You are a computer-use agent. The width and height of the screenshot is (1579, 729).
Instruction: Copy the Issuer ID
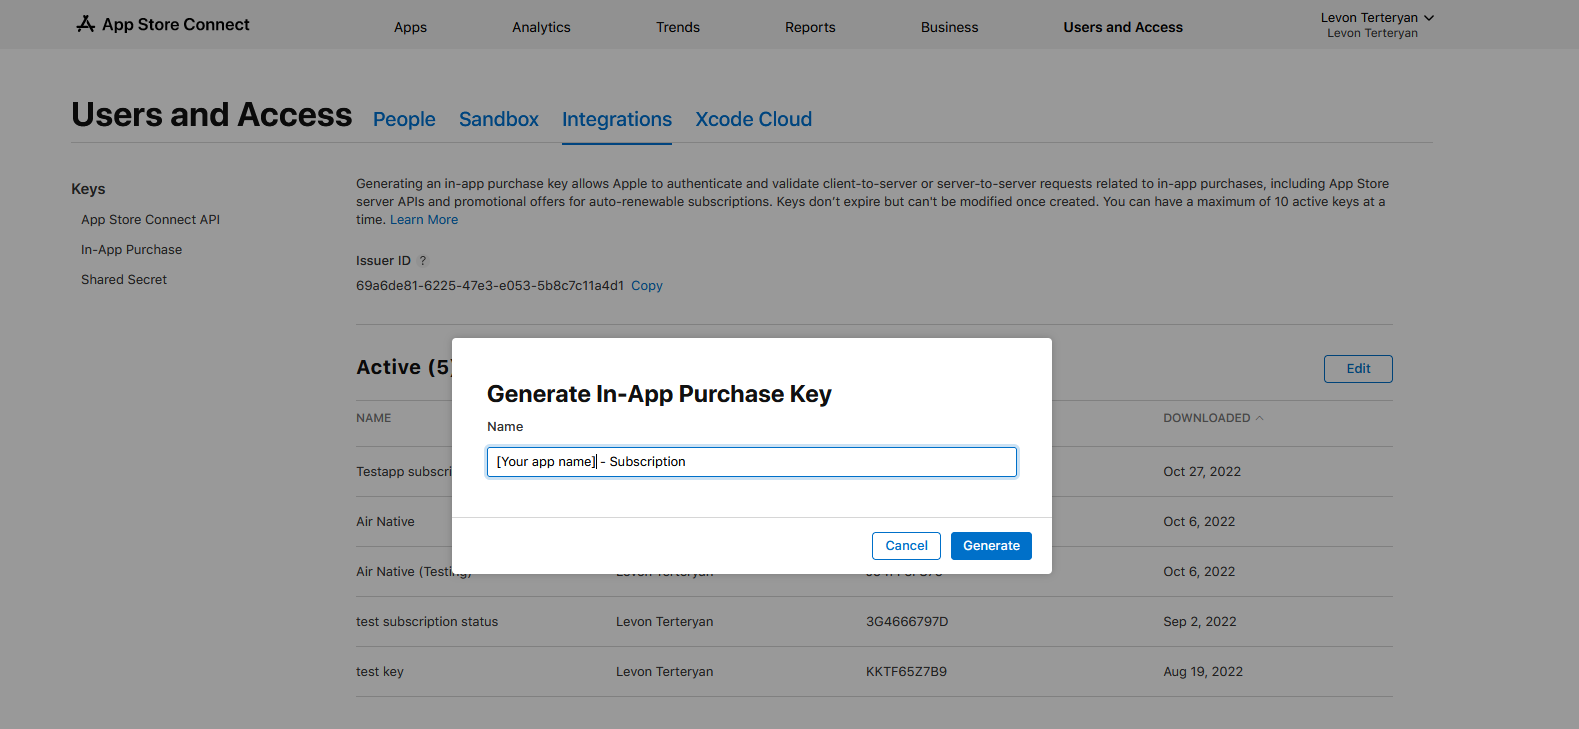pos(647,286)
